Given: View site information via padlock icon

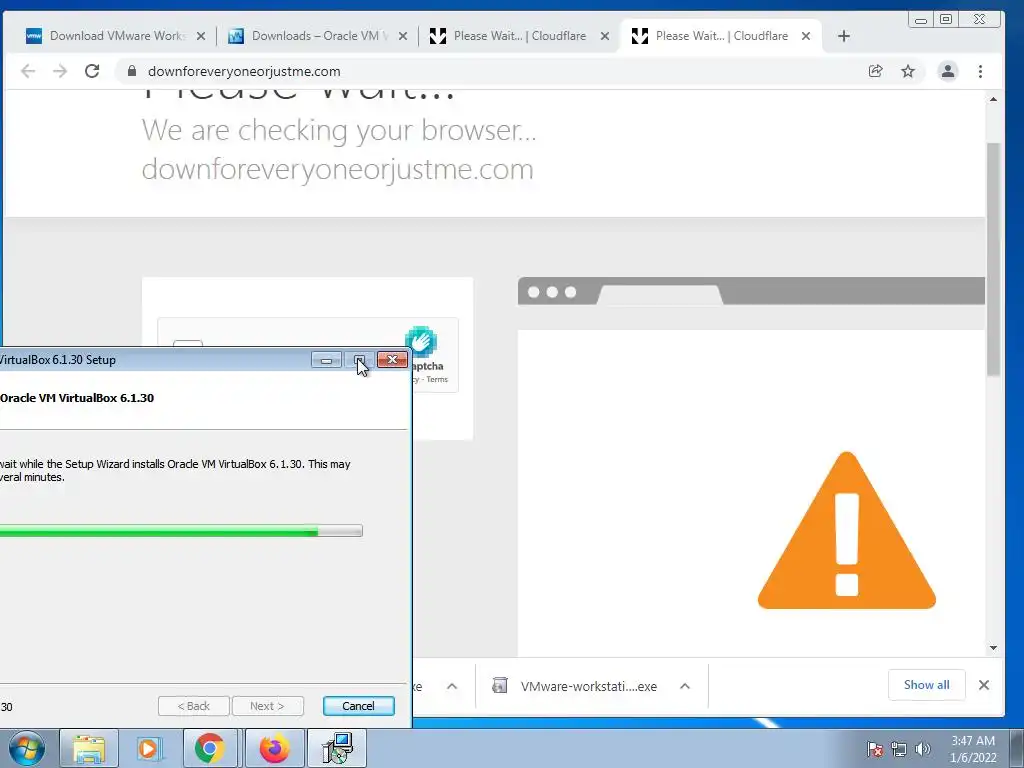Looking at the screenshot, I should coord(132,71).
